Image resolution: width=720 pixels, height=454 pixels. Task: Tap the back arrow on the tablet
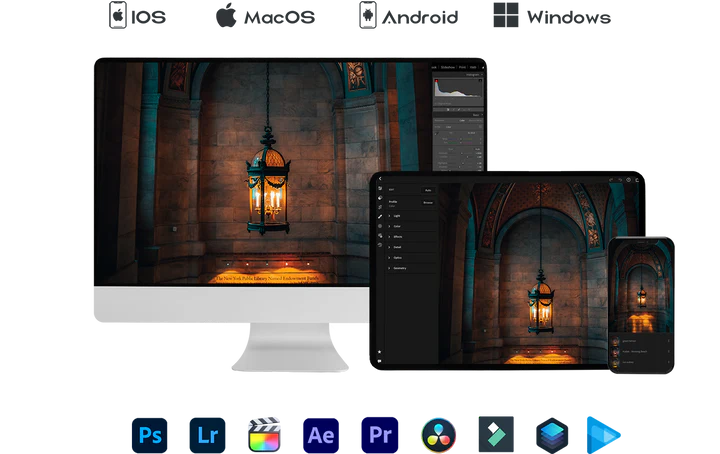(x=380, y=179)
